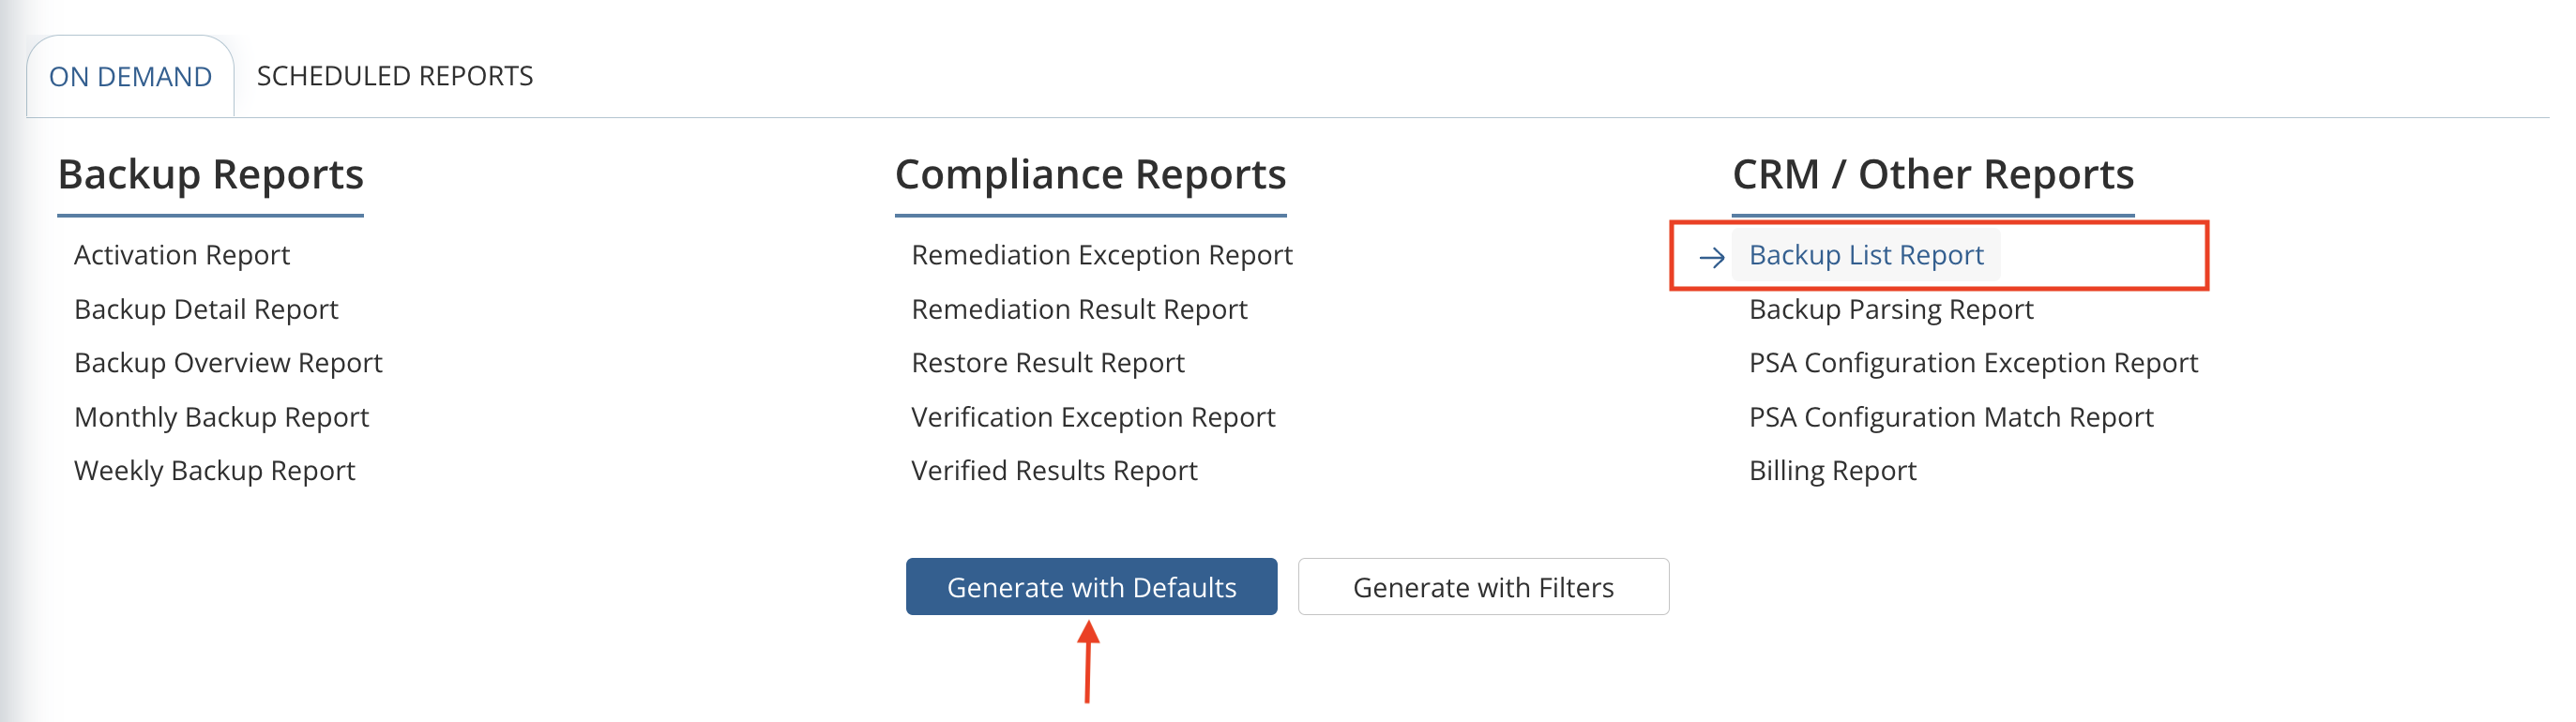Viewport: 2576px width, 722px height.
Task: Select Restore Result Report
Action: [1047, 363]
